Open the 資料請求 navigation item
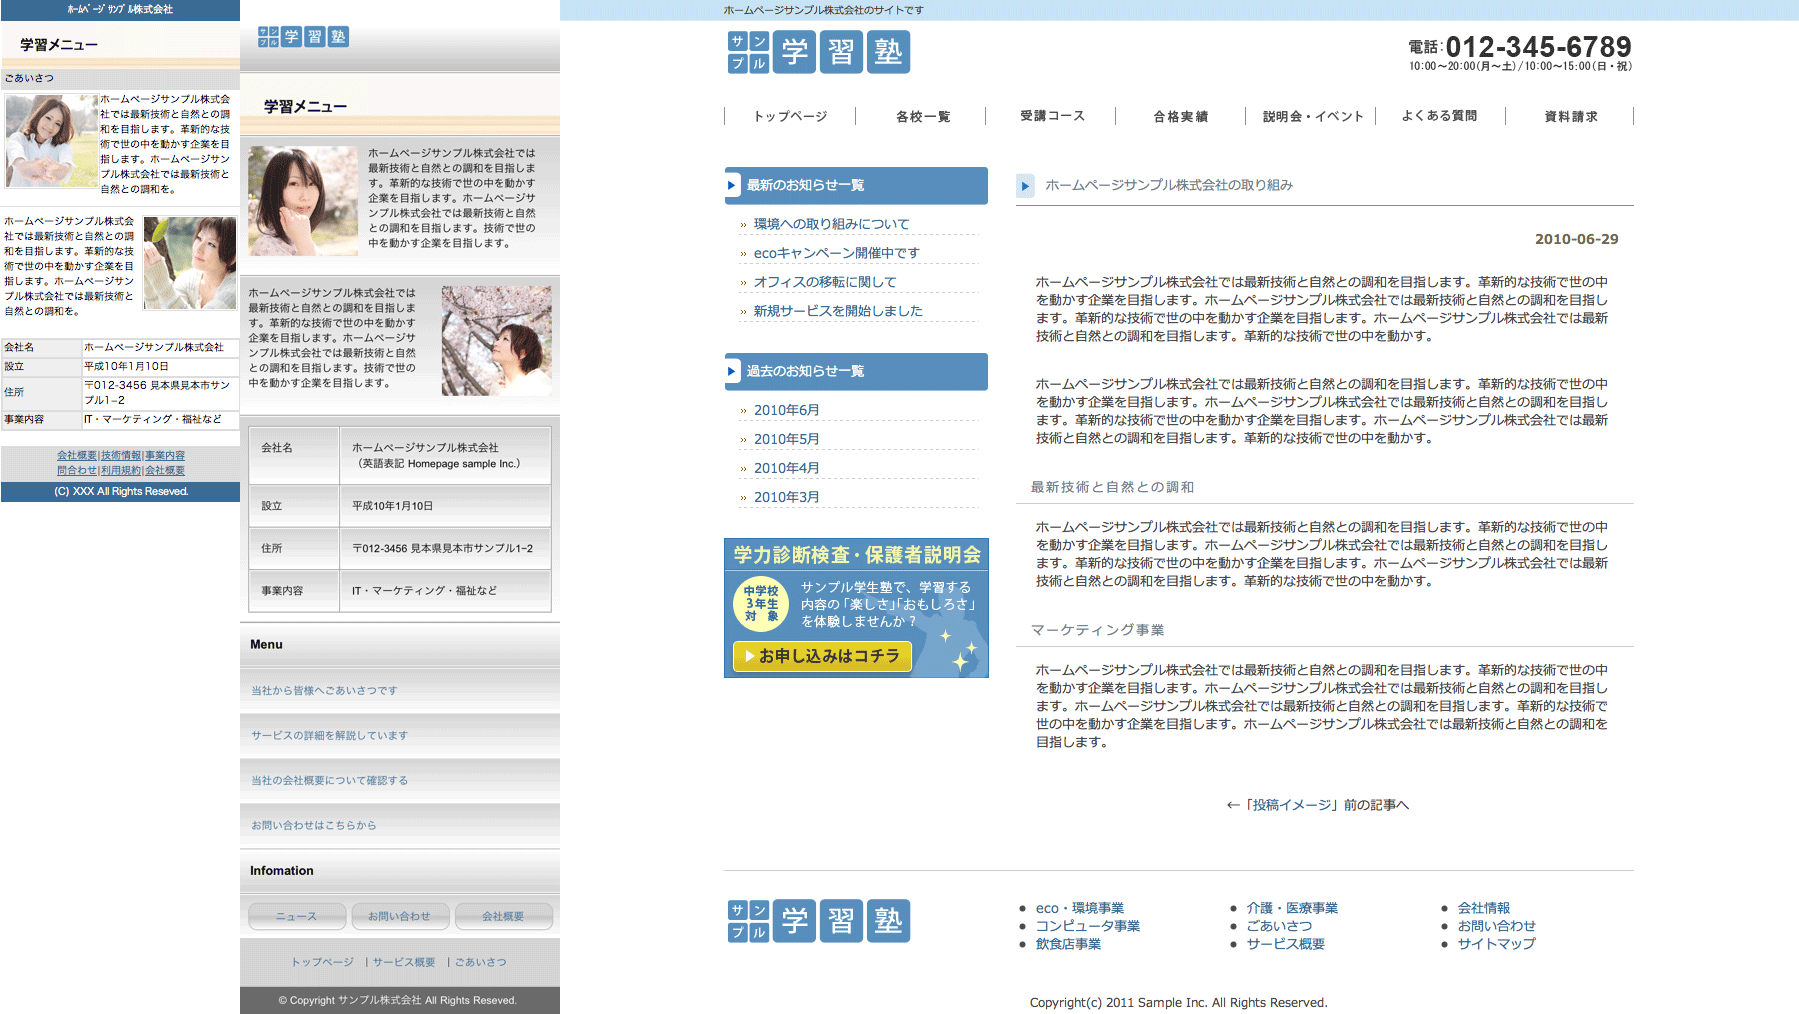Image resolution: width=1799 pixels, height=1014 pixels. pyautogui.click(x=1570, y=117)
